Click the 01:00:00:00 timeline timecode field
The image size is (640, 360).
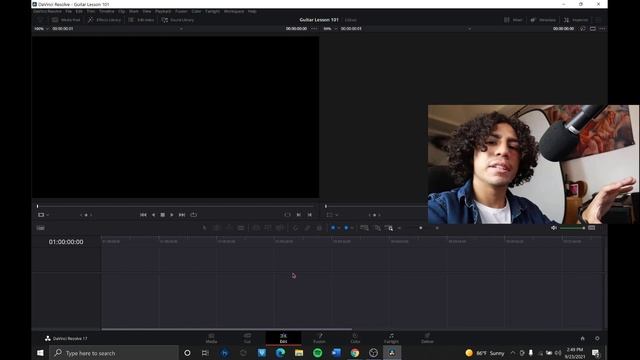click(66, 242)
